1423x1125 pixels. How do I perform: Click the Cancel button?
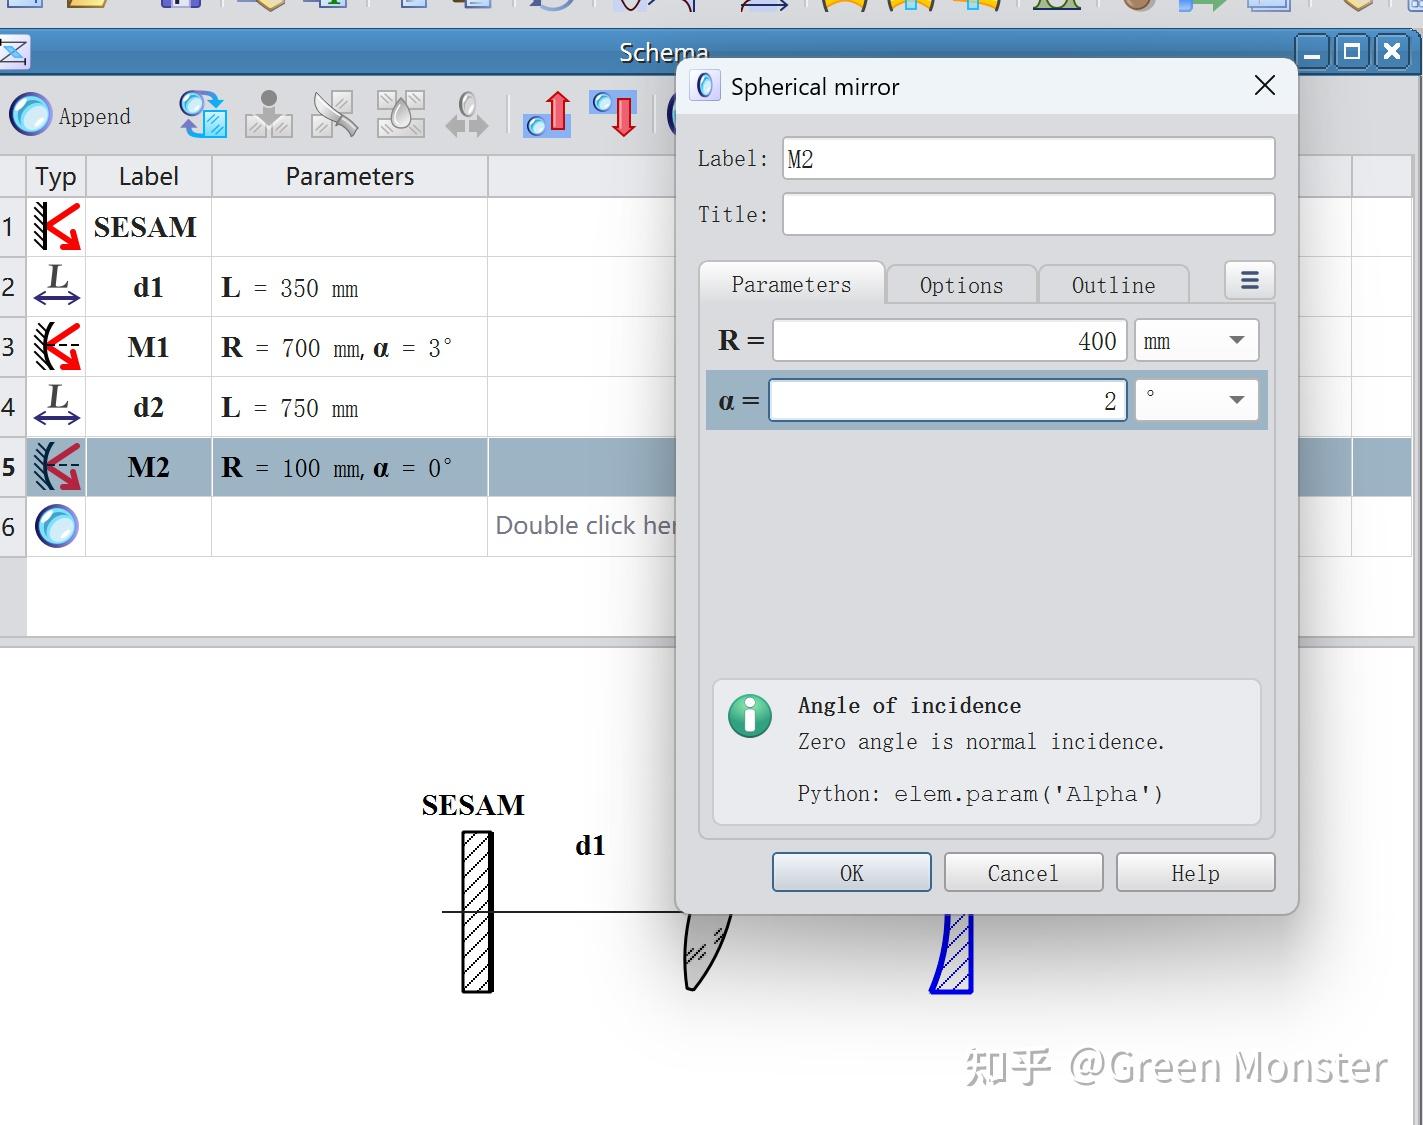point(1023,872)
